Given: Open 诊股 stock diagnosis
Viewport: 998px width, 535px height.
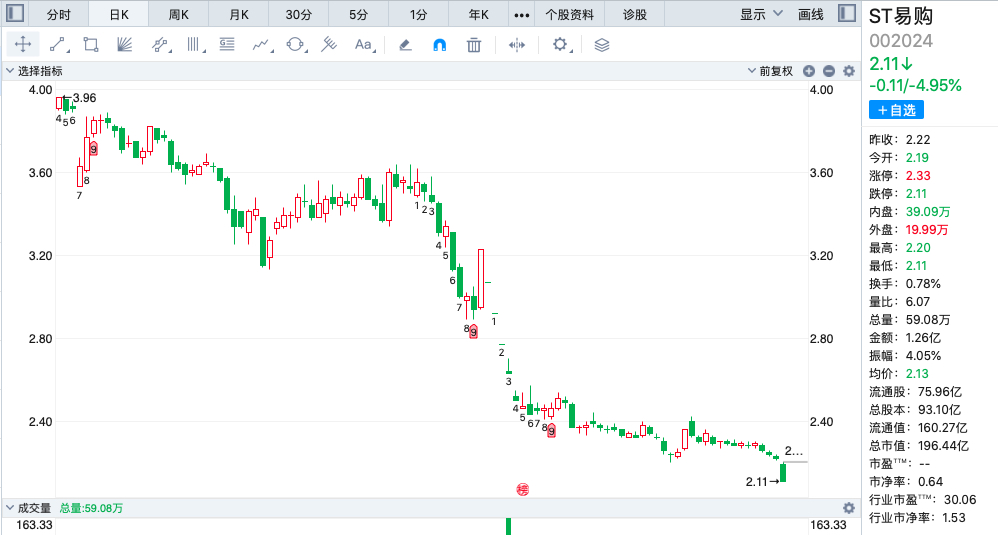Looking at the screenshot, I should click(x=635, y=14).
